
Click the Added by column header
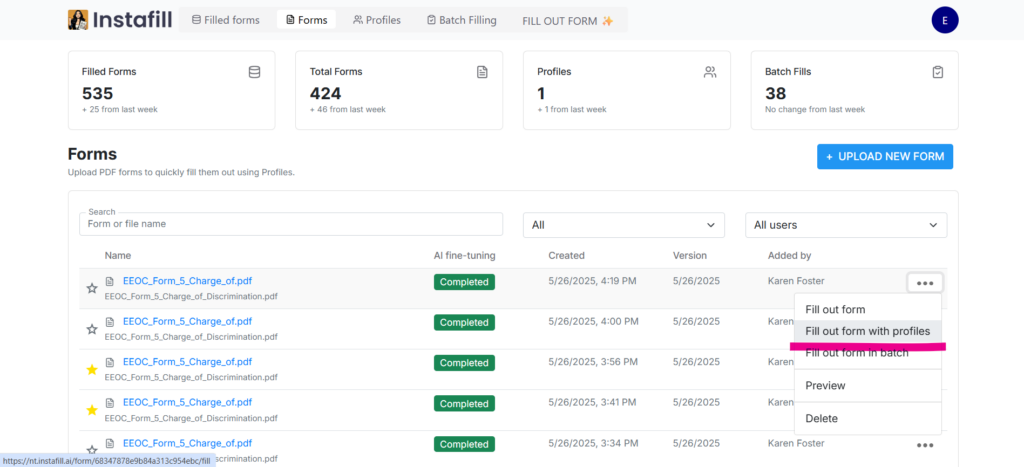[790, 255]
